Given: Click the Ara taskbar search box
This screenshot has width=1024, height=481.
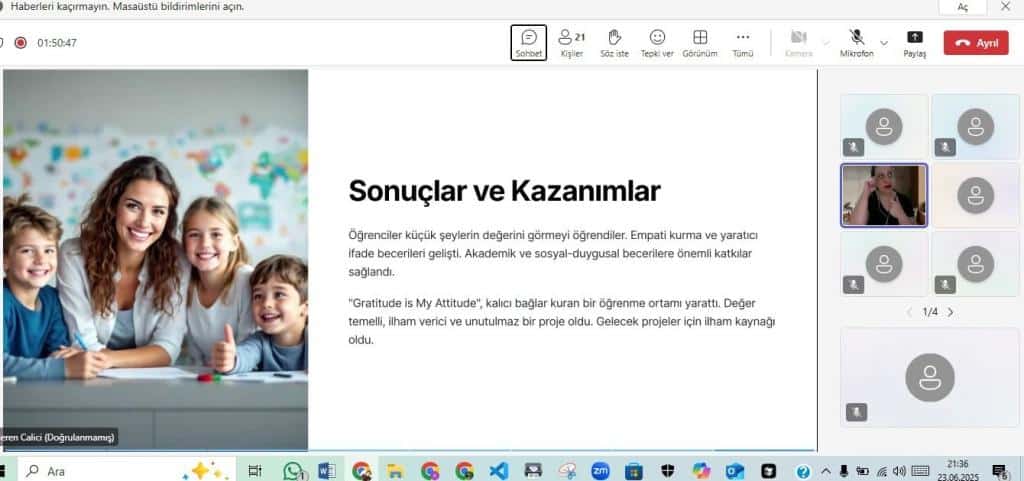Looking at the screenshot, I should 100,470.
